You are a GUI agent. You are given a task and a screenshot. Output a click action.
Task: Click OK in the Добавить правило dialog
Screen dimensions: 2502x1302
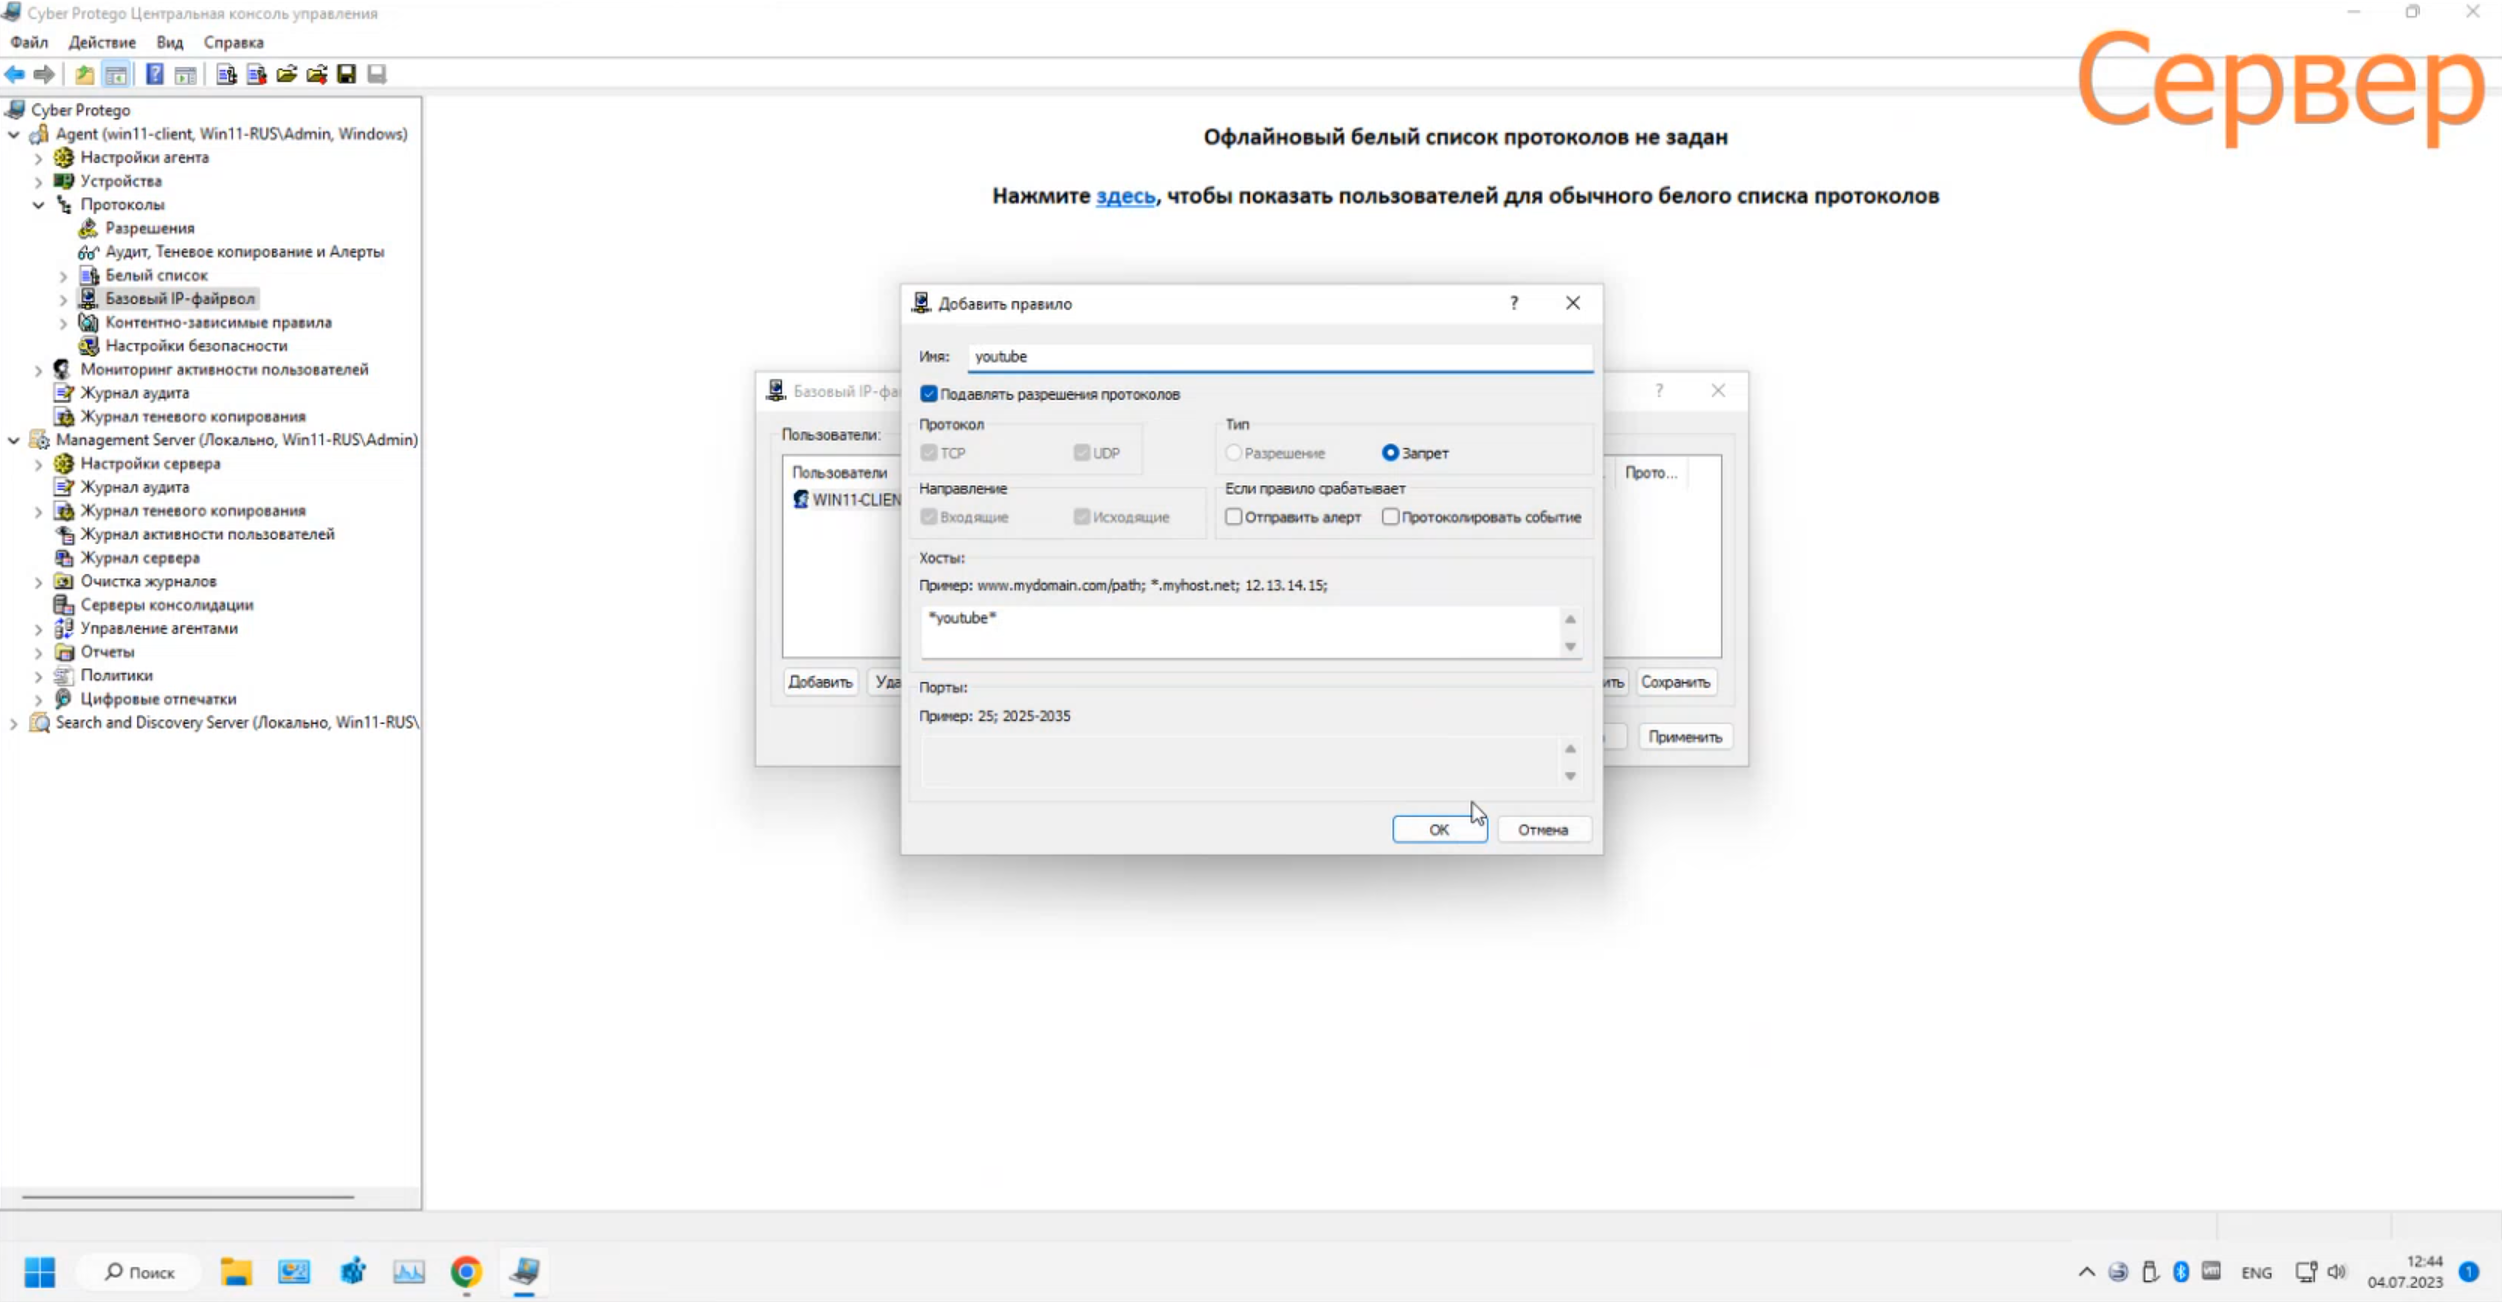click(x=1438, y=829)
